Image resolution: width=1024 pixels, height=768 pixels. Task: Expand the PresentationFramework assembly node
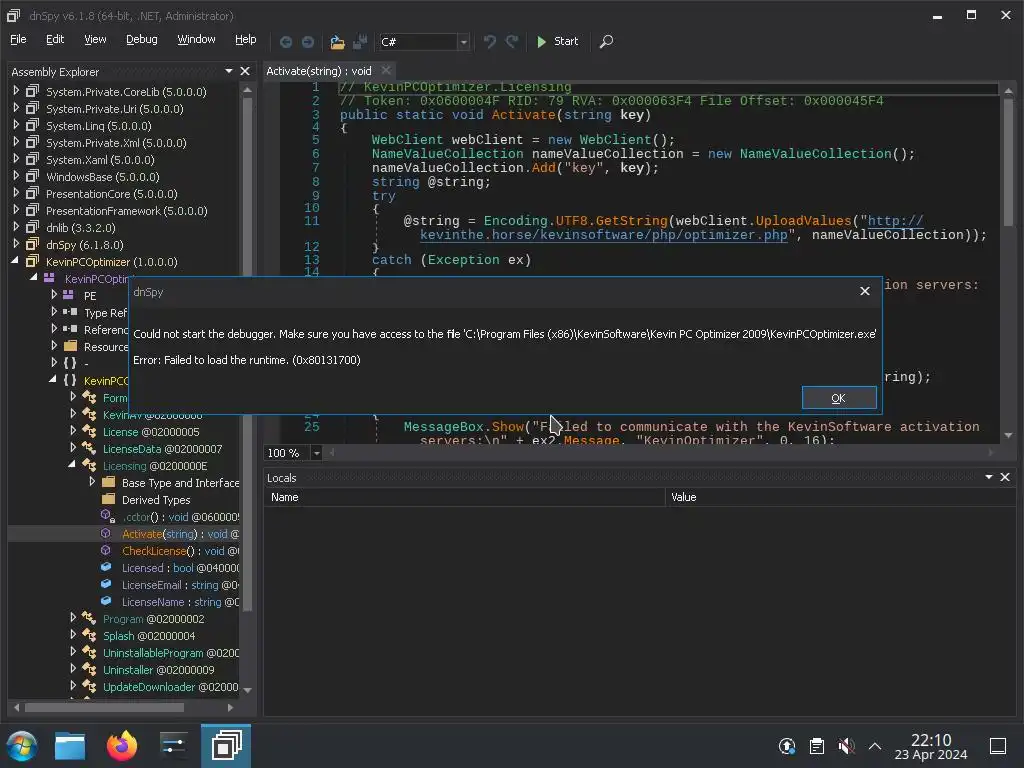click(16, 210)
